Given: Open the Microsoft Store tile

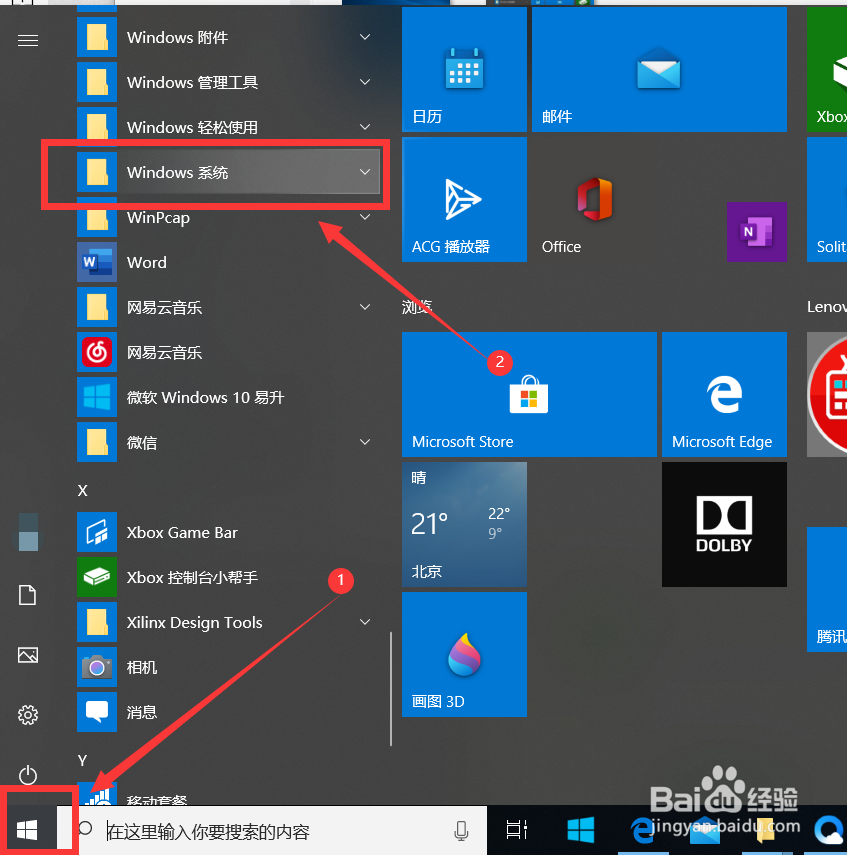Looking at the screenshot, I should (x=529, y=394).
